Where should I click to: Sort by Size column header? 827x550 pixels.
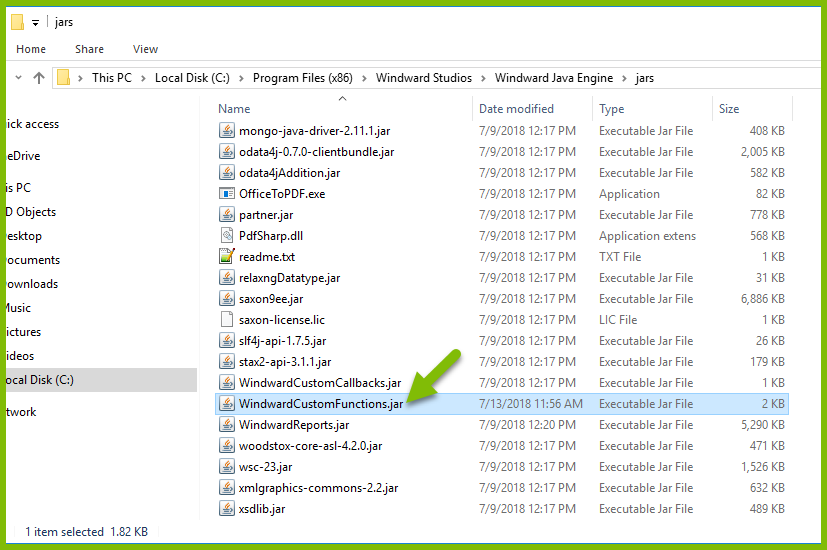(x=728, y=109)
